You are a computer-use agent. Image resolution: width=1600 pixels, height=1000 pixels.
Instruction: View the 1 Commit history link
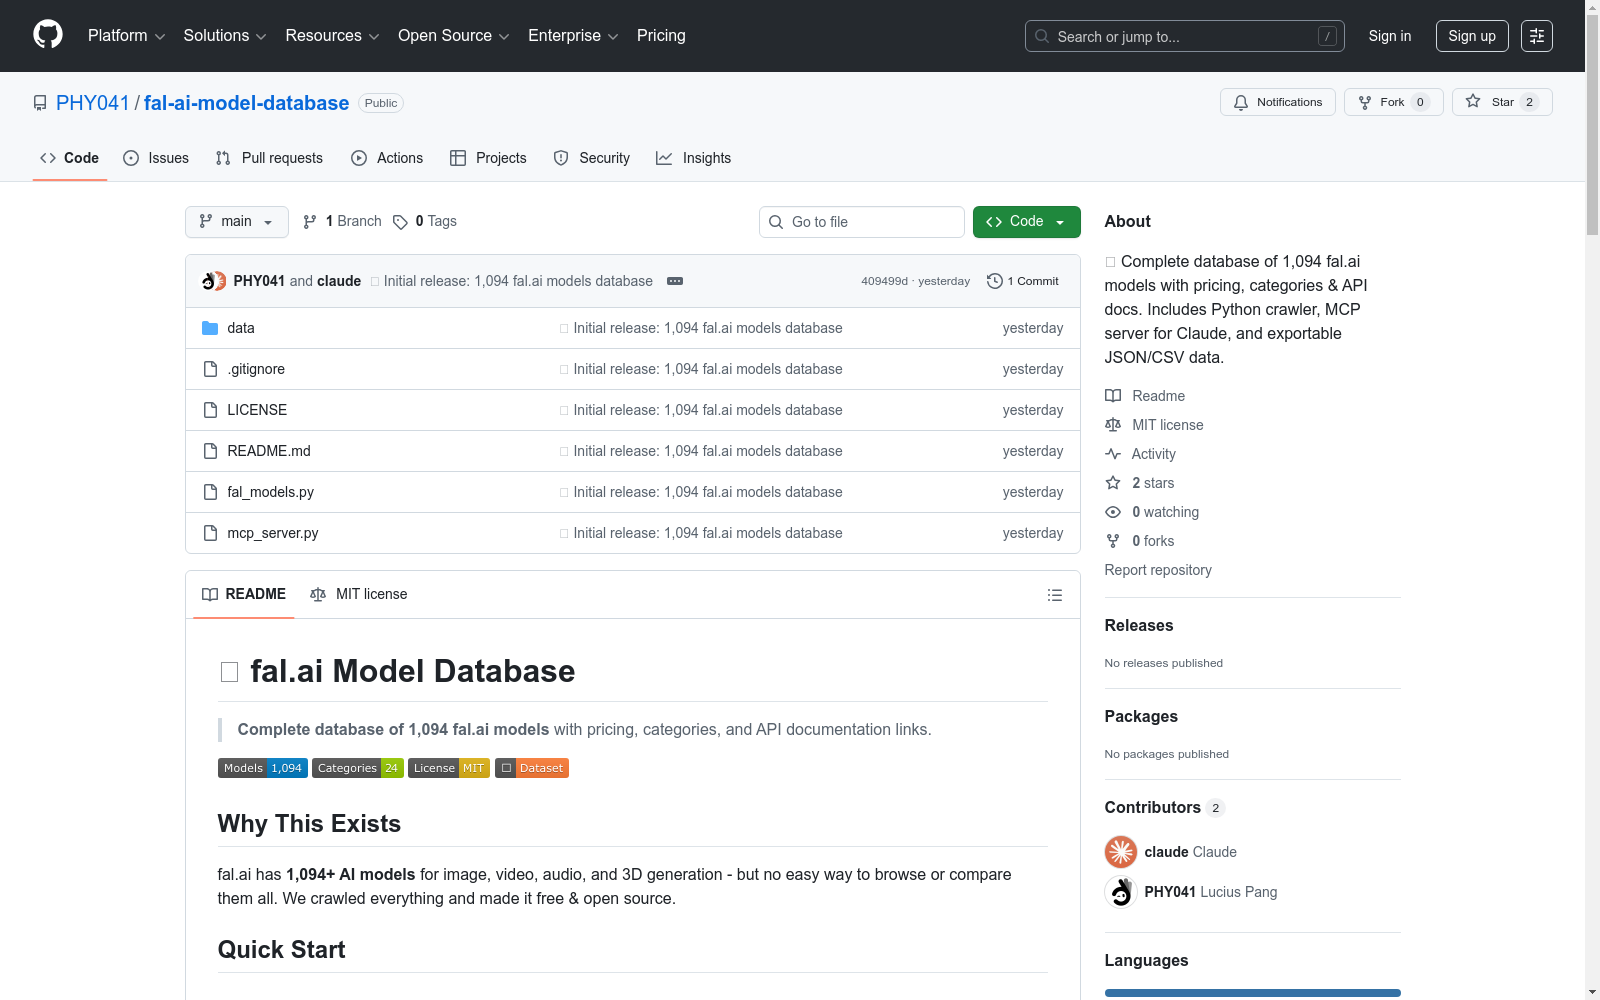coord(1023,281)
